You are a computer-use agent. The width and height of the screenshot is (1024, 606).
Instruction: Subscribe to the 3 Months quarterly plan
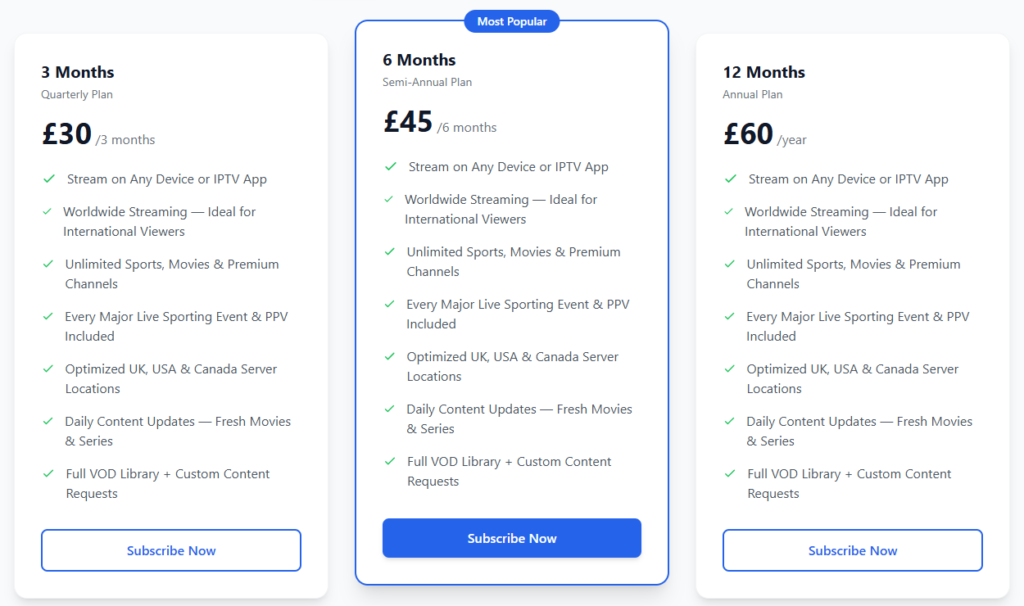point(171,550)
